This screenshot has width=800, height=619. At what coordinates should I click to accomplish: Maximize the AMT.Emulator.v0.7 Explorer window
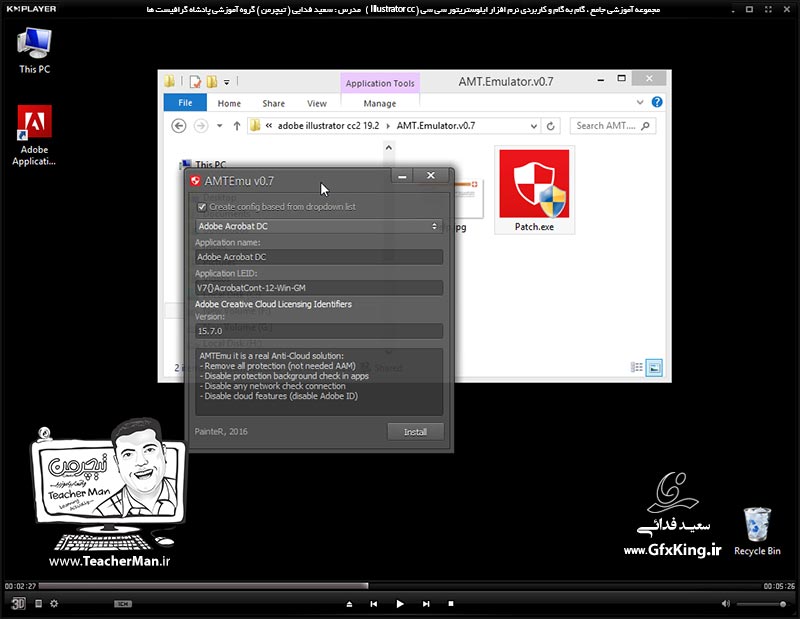point(621,79)
